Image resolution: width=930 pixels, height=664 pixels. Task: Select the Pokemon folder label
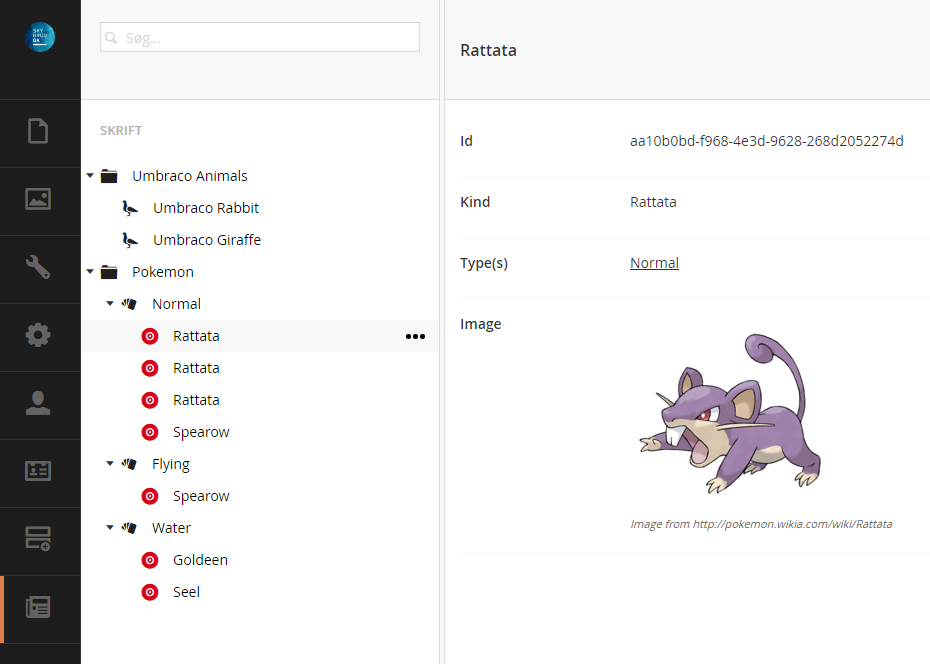coord(163,272)
